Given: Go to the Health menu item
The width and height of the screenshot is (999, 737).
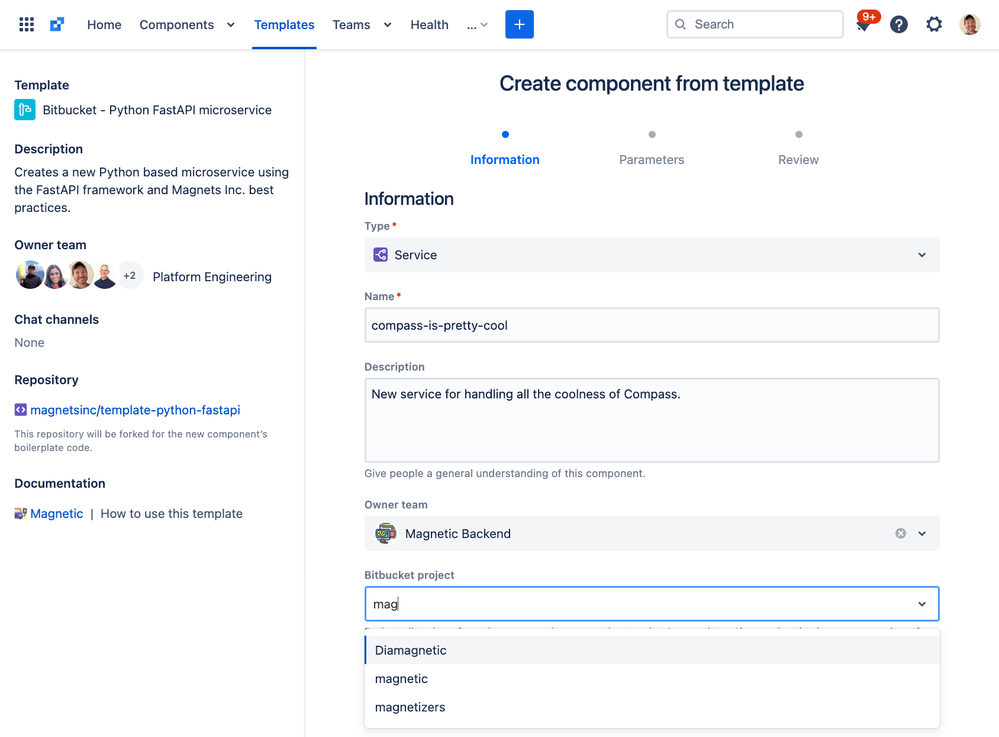Looking at the screenshot, I should click(x=429, y=25).
